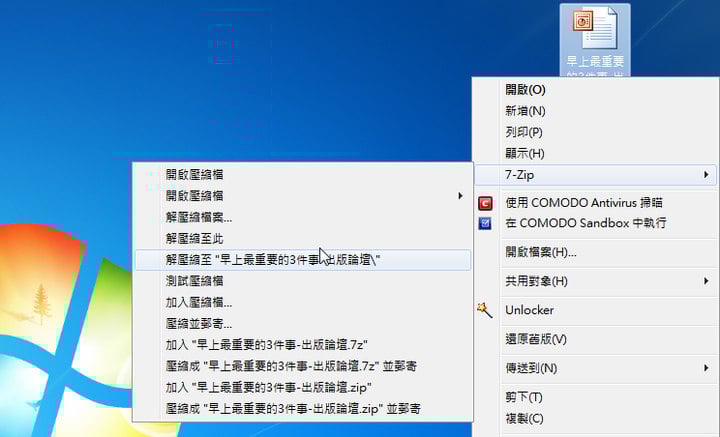720x437 pixels.
Task: Click the COMODO Sandbox blue icon
Action: click(485, 224)
